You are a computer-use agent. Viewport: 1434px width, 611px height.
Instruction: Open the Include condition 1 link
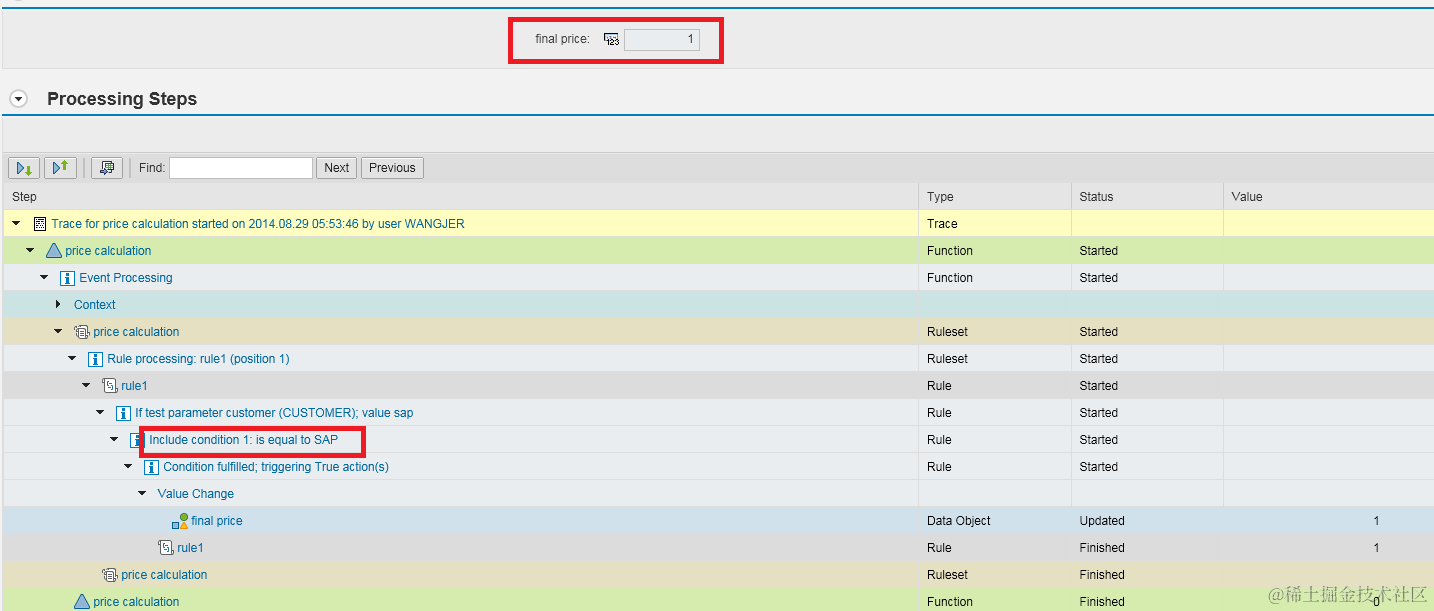(x=244, y=440)
